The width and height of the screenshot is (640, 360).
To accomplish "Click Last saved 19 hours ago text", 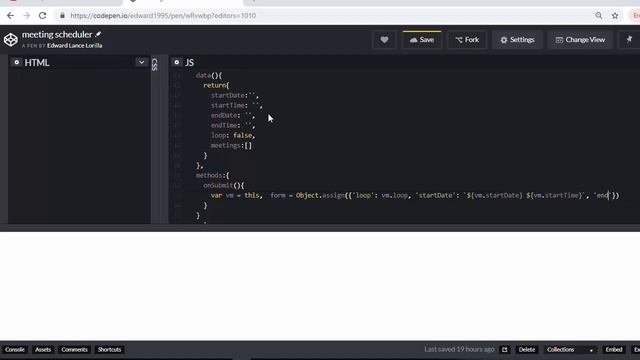I will point(459,349).
